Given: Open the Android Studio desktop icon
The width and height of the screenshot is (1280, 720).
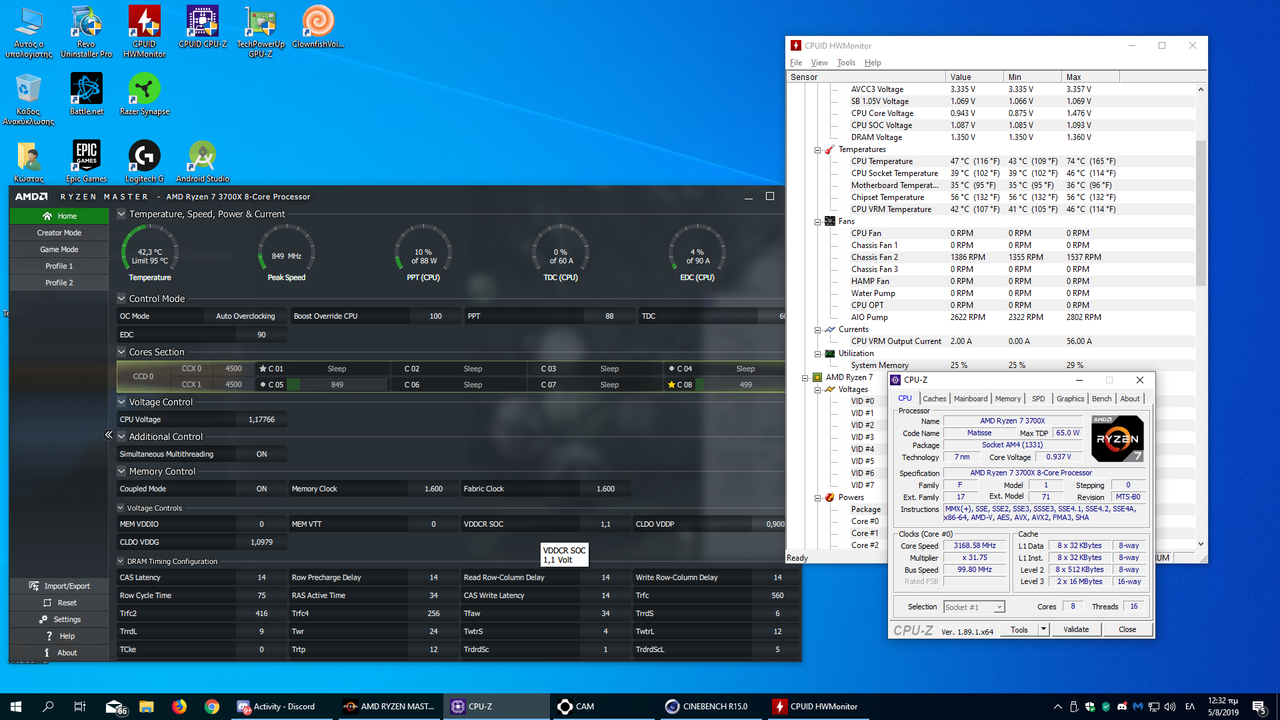Looking at the screenshot, I should (x=203, y=161).
